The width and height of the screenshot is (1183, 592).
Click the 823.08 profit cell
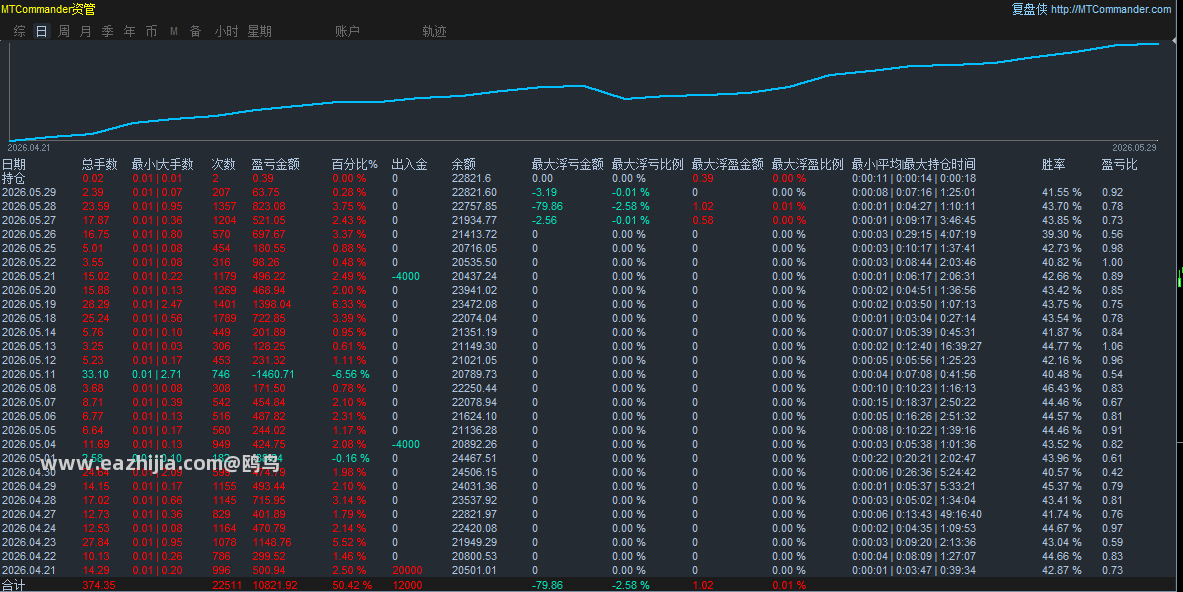(x=269, y=206)
